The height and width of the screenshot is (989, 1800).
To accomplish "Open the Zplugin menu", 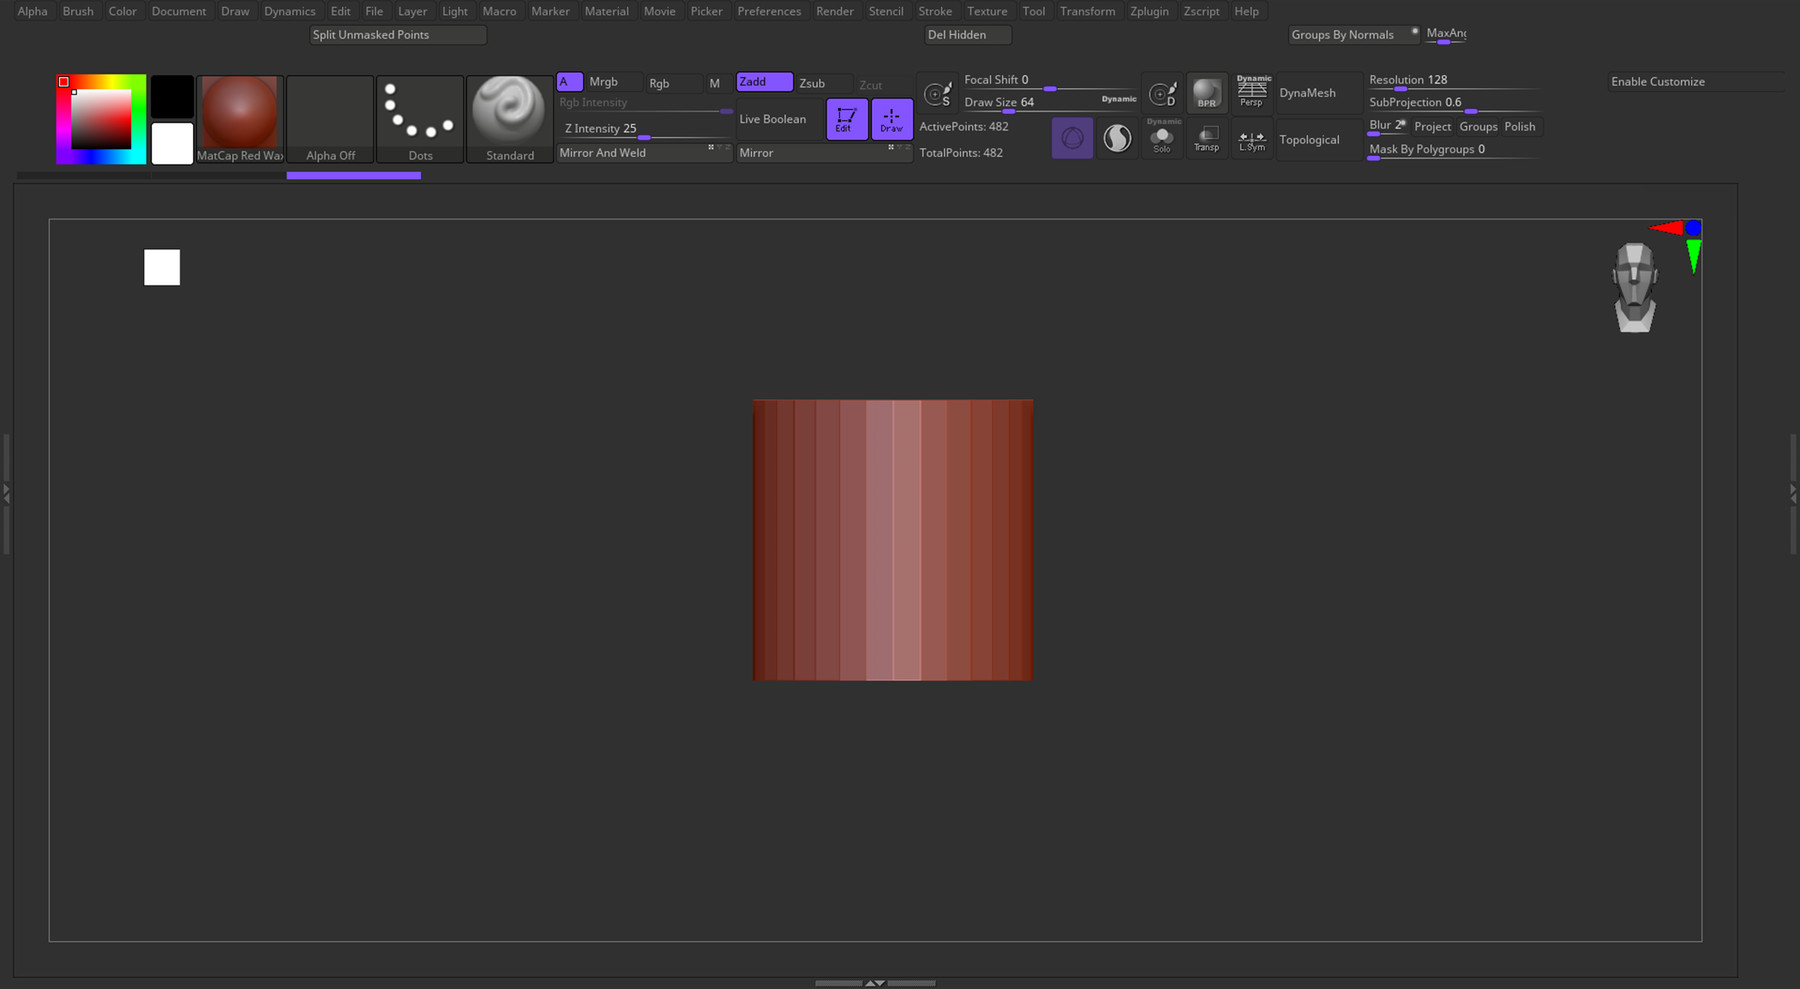I will click(x=1149, y=11).
